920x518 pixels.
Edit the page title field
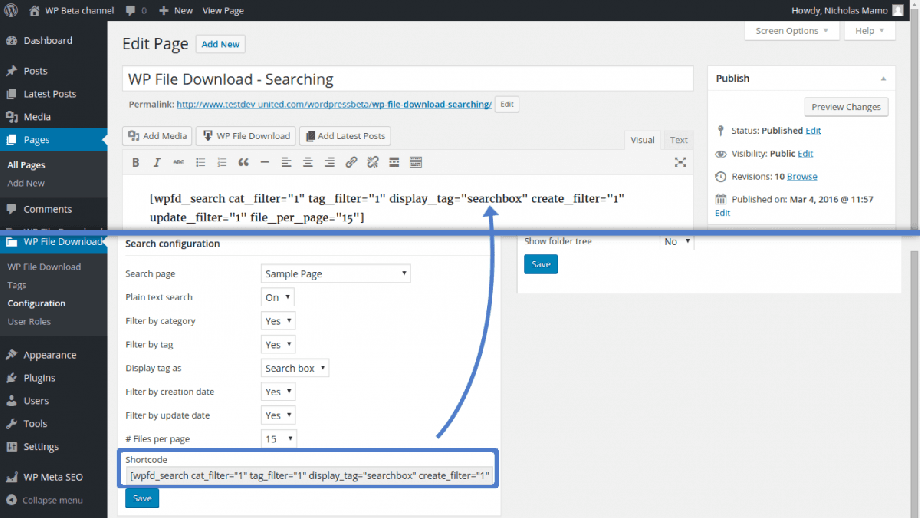408,79
